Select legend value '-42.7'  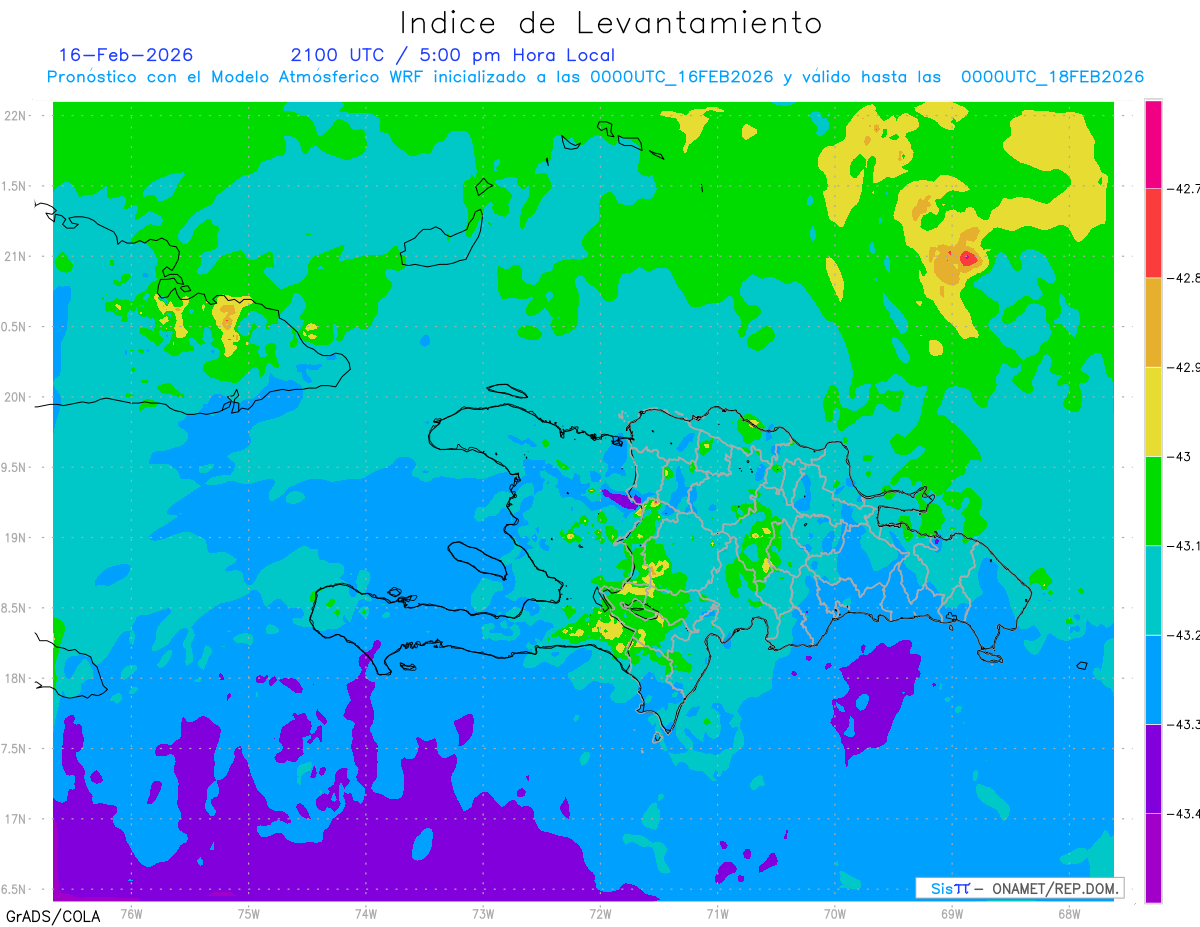point(1183,188)
